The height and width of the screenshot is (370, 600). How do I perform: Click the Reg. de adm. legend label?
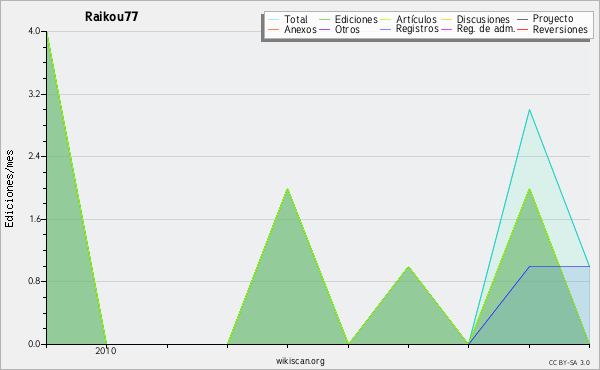[486, 29]
